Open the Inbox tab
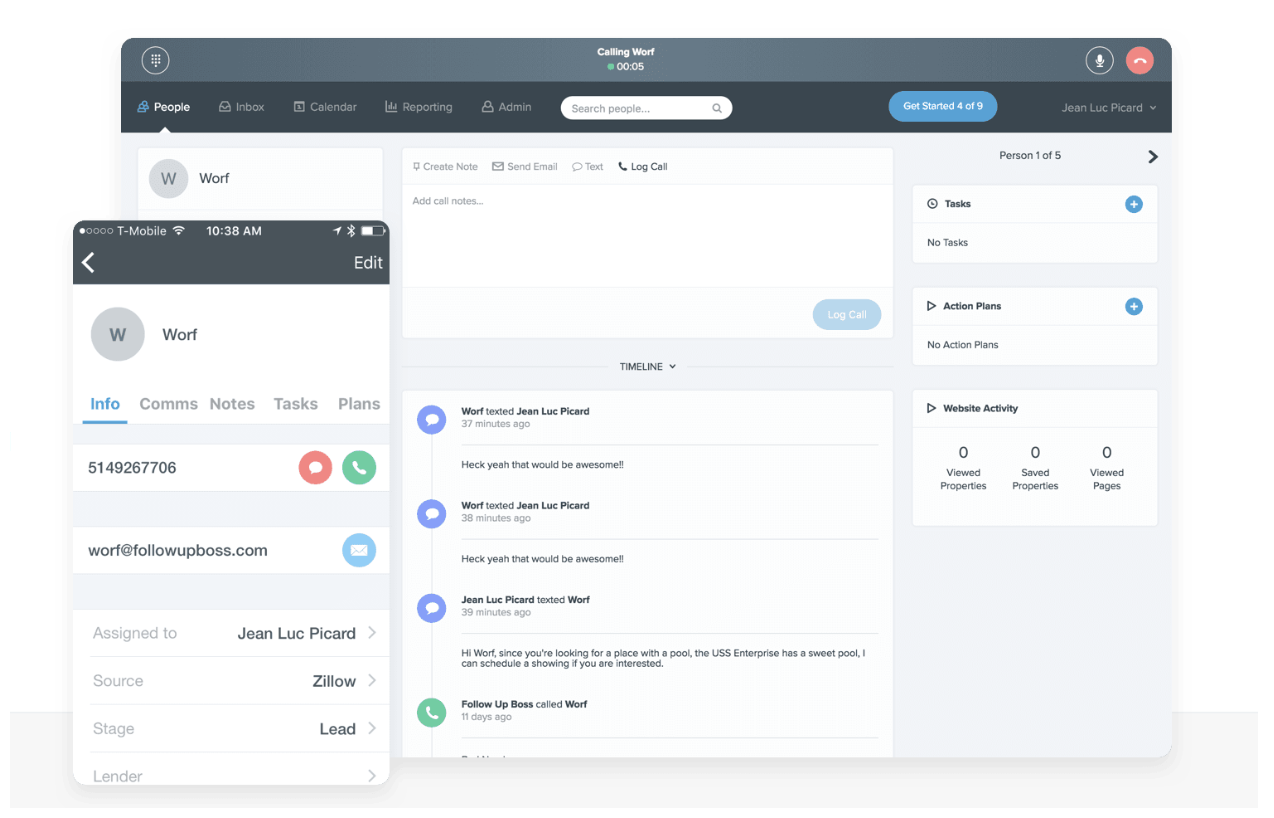The height and width of the screenshot is (818, 1274). (242, 107)
